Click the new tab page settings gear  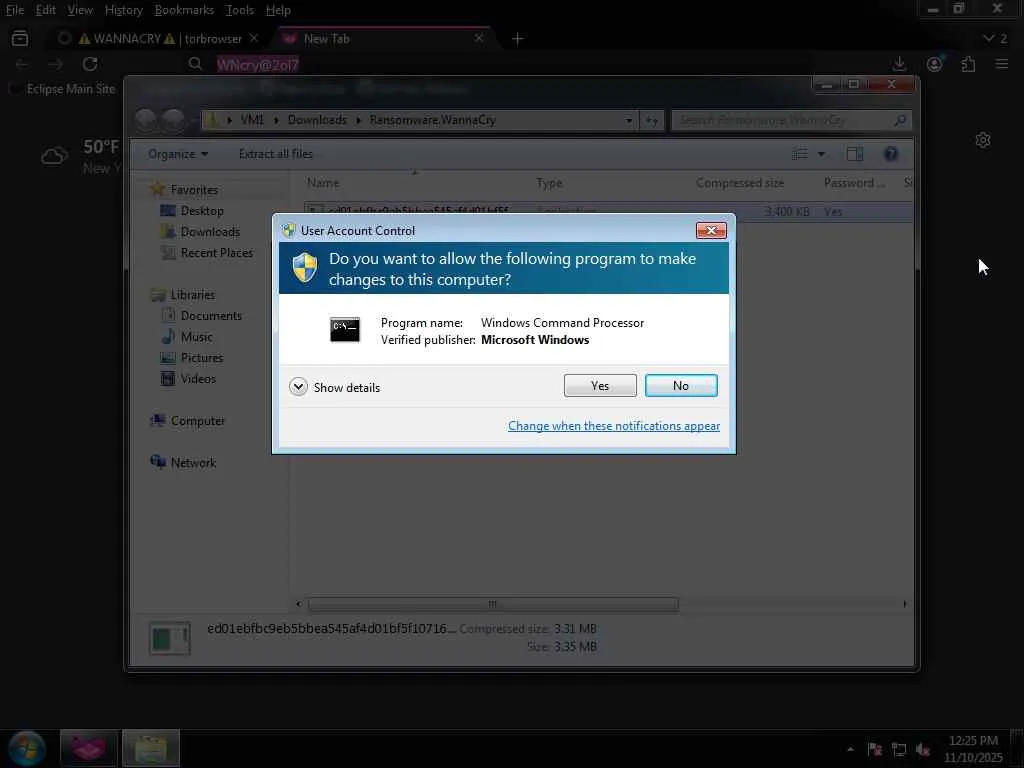pos(983,140)
